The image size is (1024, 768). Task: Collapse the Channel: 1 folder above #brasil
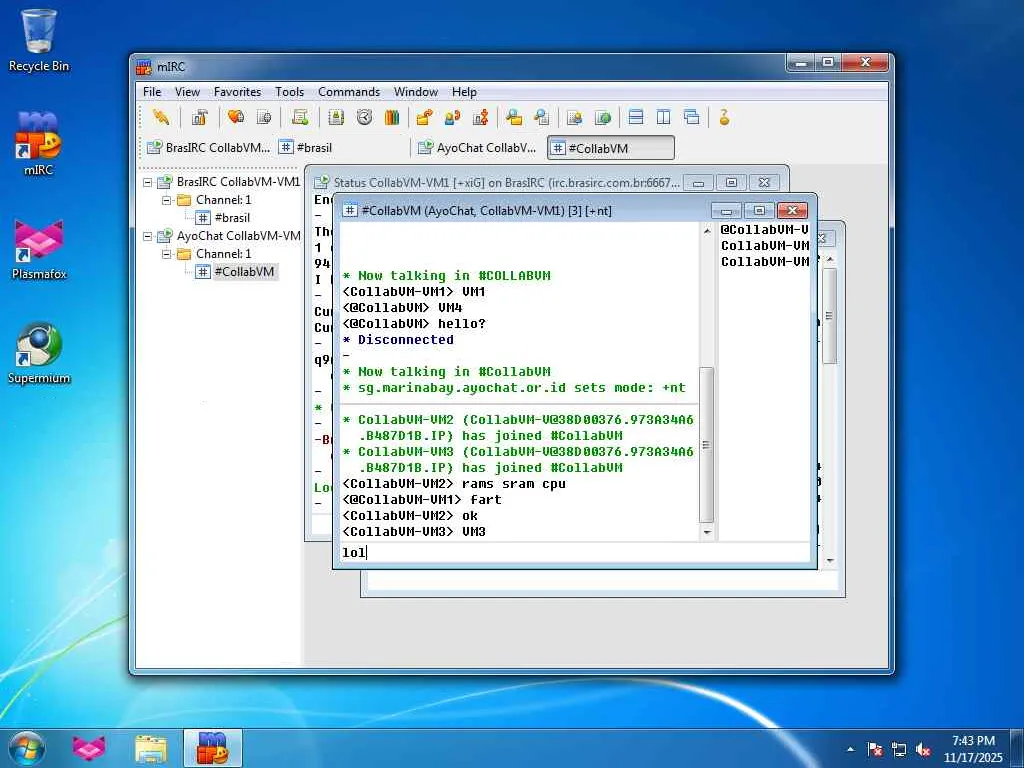click(x=167, y=200)
